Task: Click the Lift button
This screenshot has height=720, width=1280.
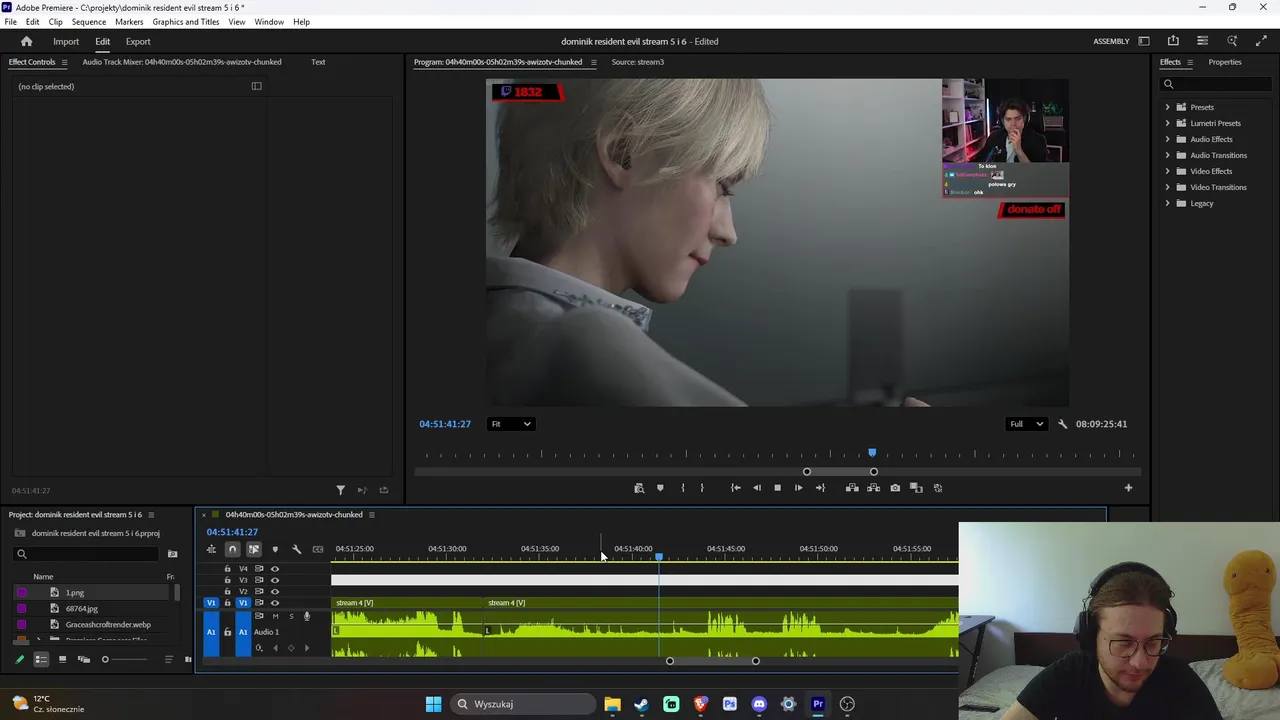Action: 852,488
